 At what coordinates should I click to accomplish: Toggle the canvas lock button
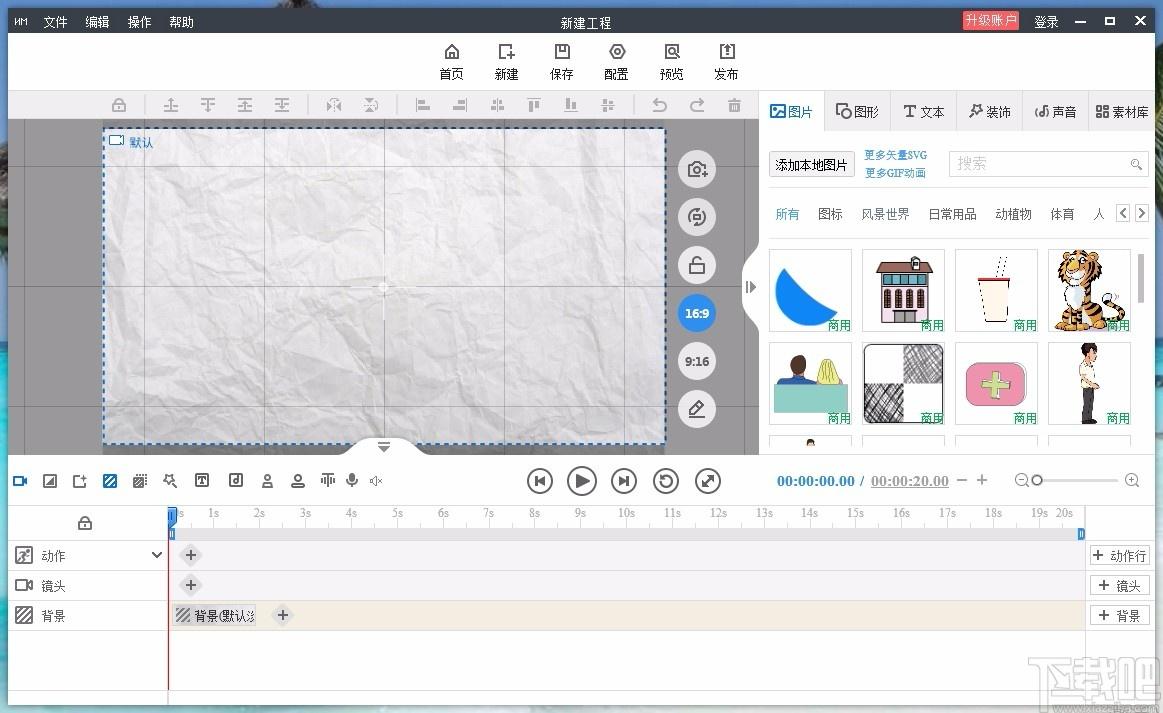coord(697,265)
